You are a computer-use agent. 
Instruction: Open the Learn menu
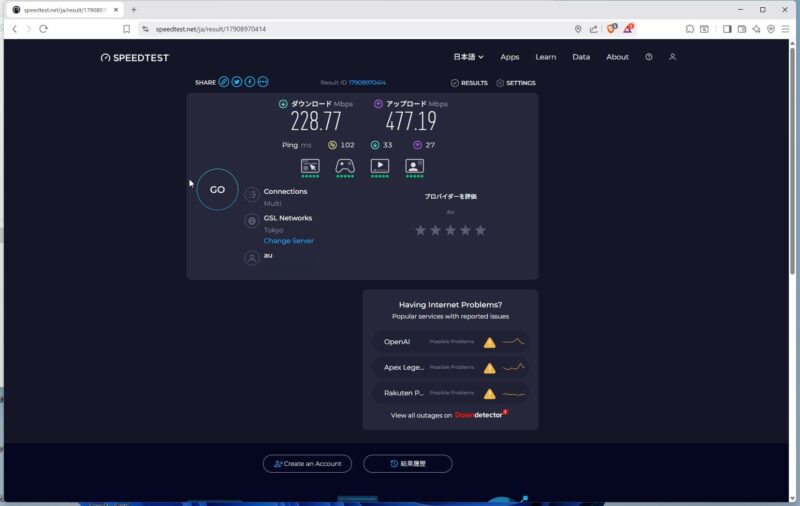point(545,57)
